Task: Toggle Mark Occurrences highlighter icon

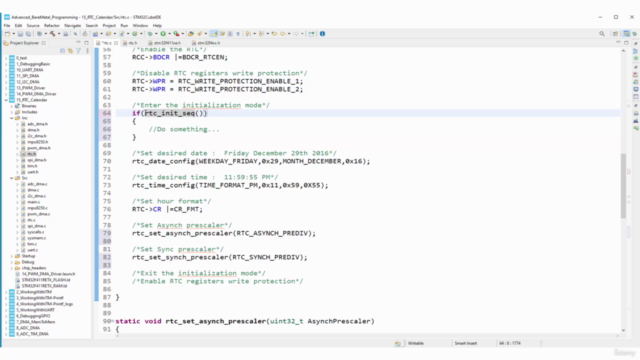Action: tap(213, 34)
